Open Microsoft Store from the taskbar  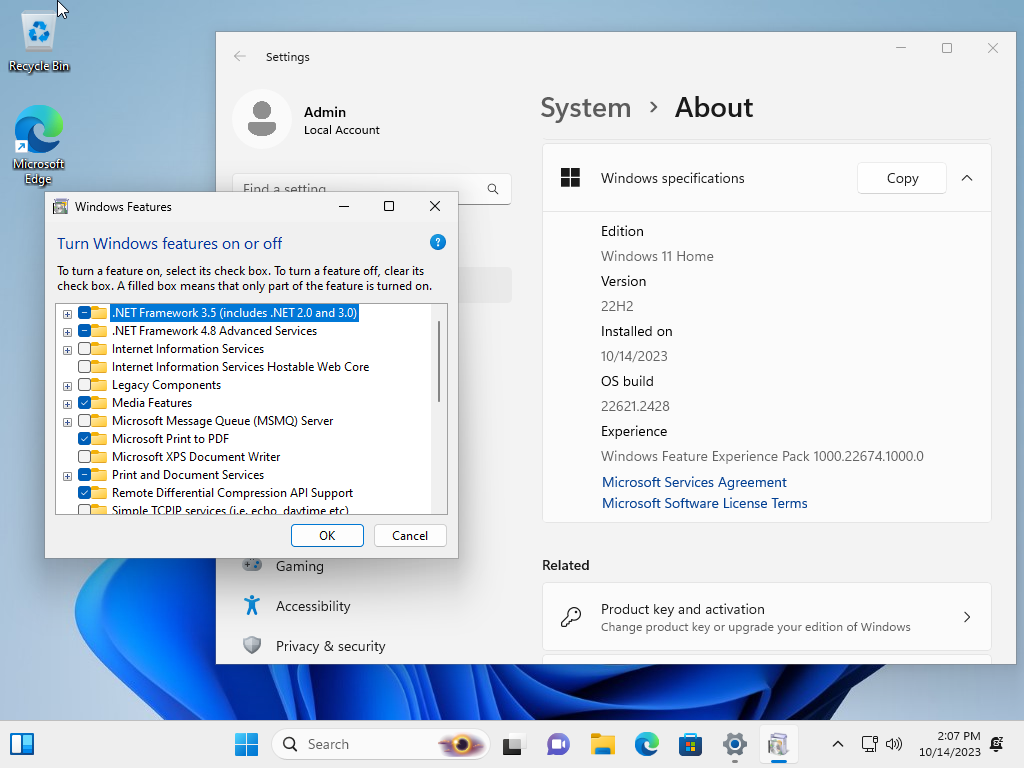click(x=690, y=744)
